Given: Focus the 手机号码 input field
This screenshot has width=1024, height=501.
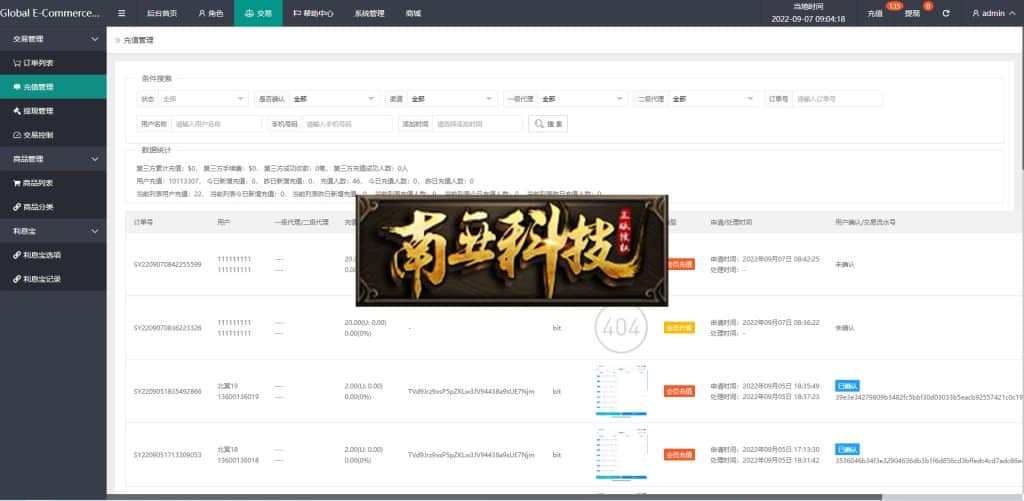Looking at the screenshot, I should pos(347,123).
